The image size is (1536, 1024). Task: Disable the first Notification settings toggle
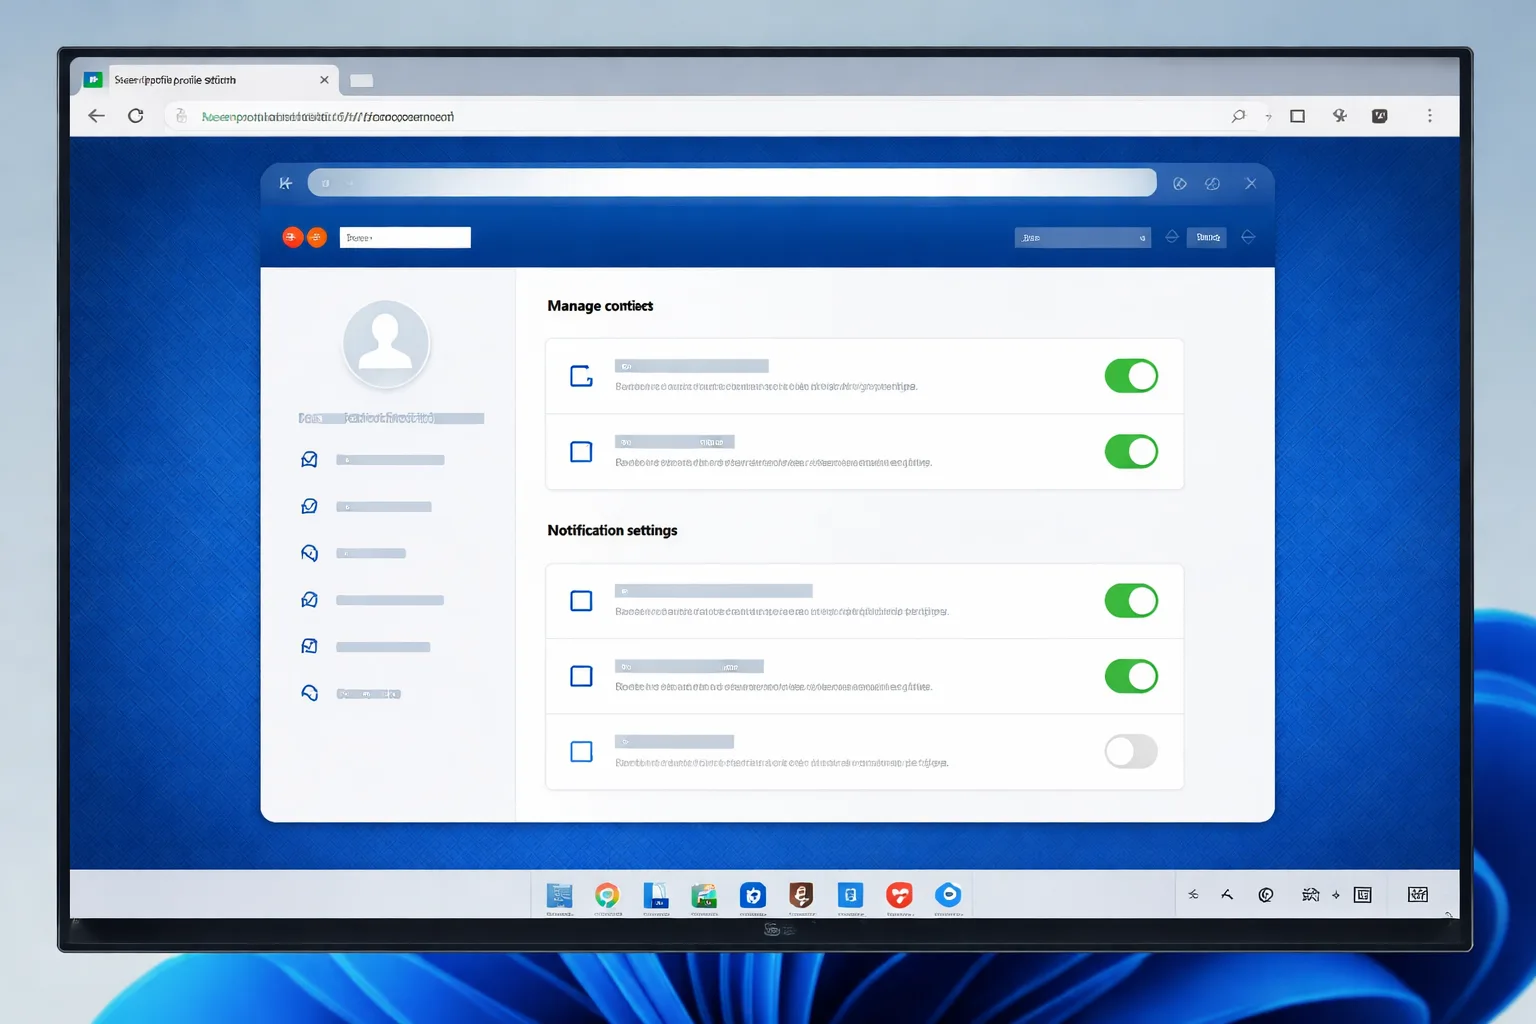pyautogui.click(x=1131, y=601)
